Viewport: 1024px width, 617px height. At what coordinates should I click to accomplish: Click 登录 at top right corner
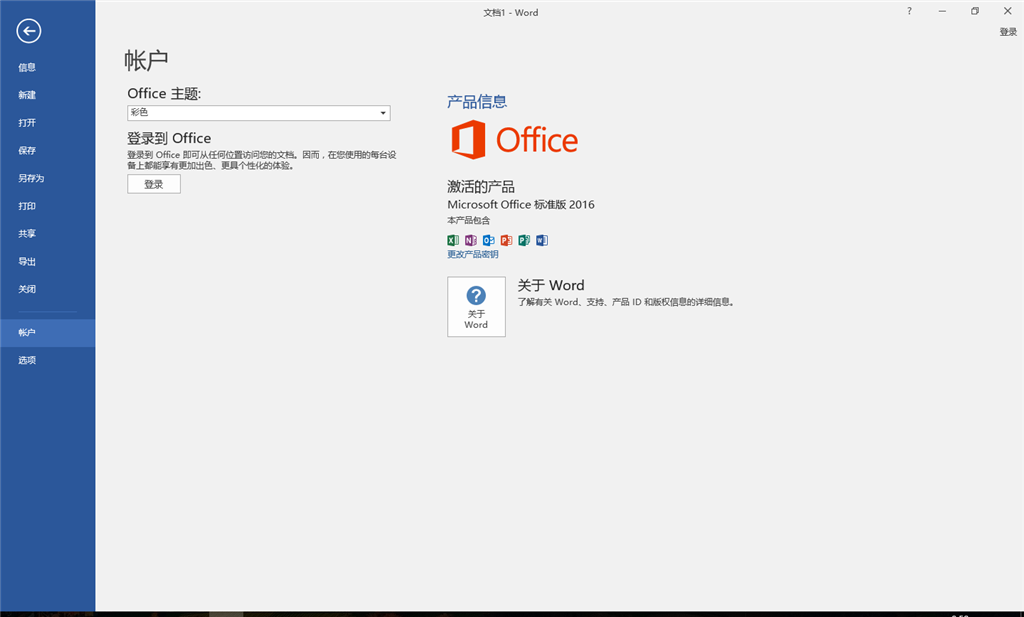click(x=1008, y=32)
